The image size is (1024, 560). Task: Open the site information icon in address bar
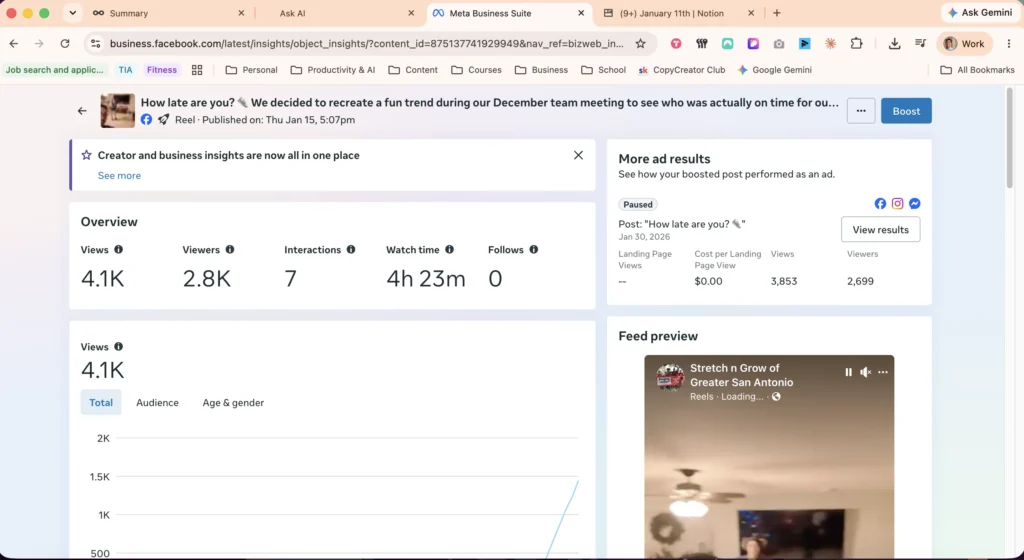(x=95, y=44)
